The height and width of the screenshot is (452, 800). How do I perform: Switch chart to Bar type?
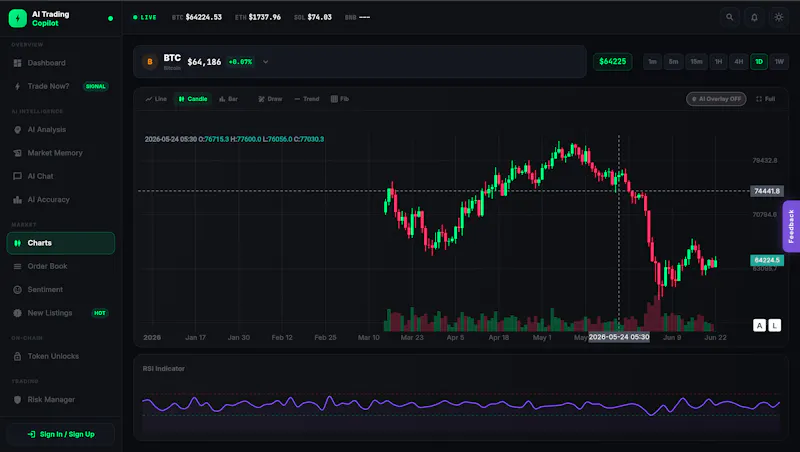click(x=229, y=99)
